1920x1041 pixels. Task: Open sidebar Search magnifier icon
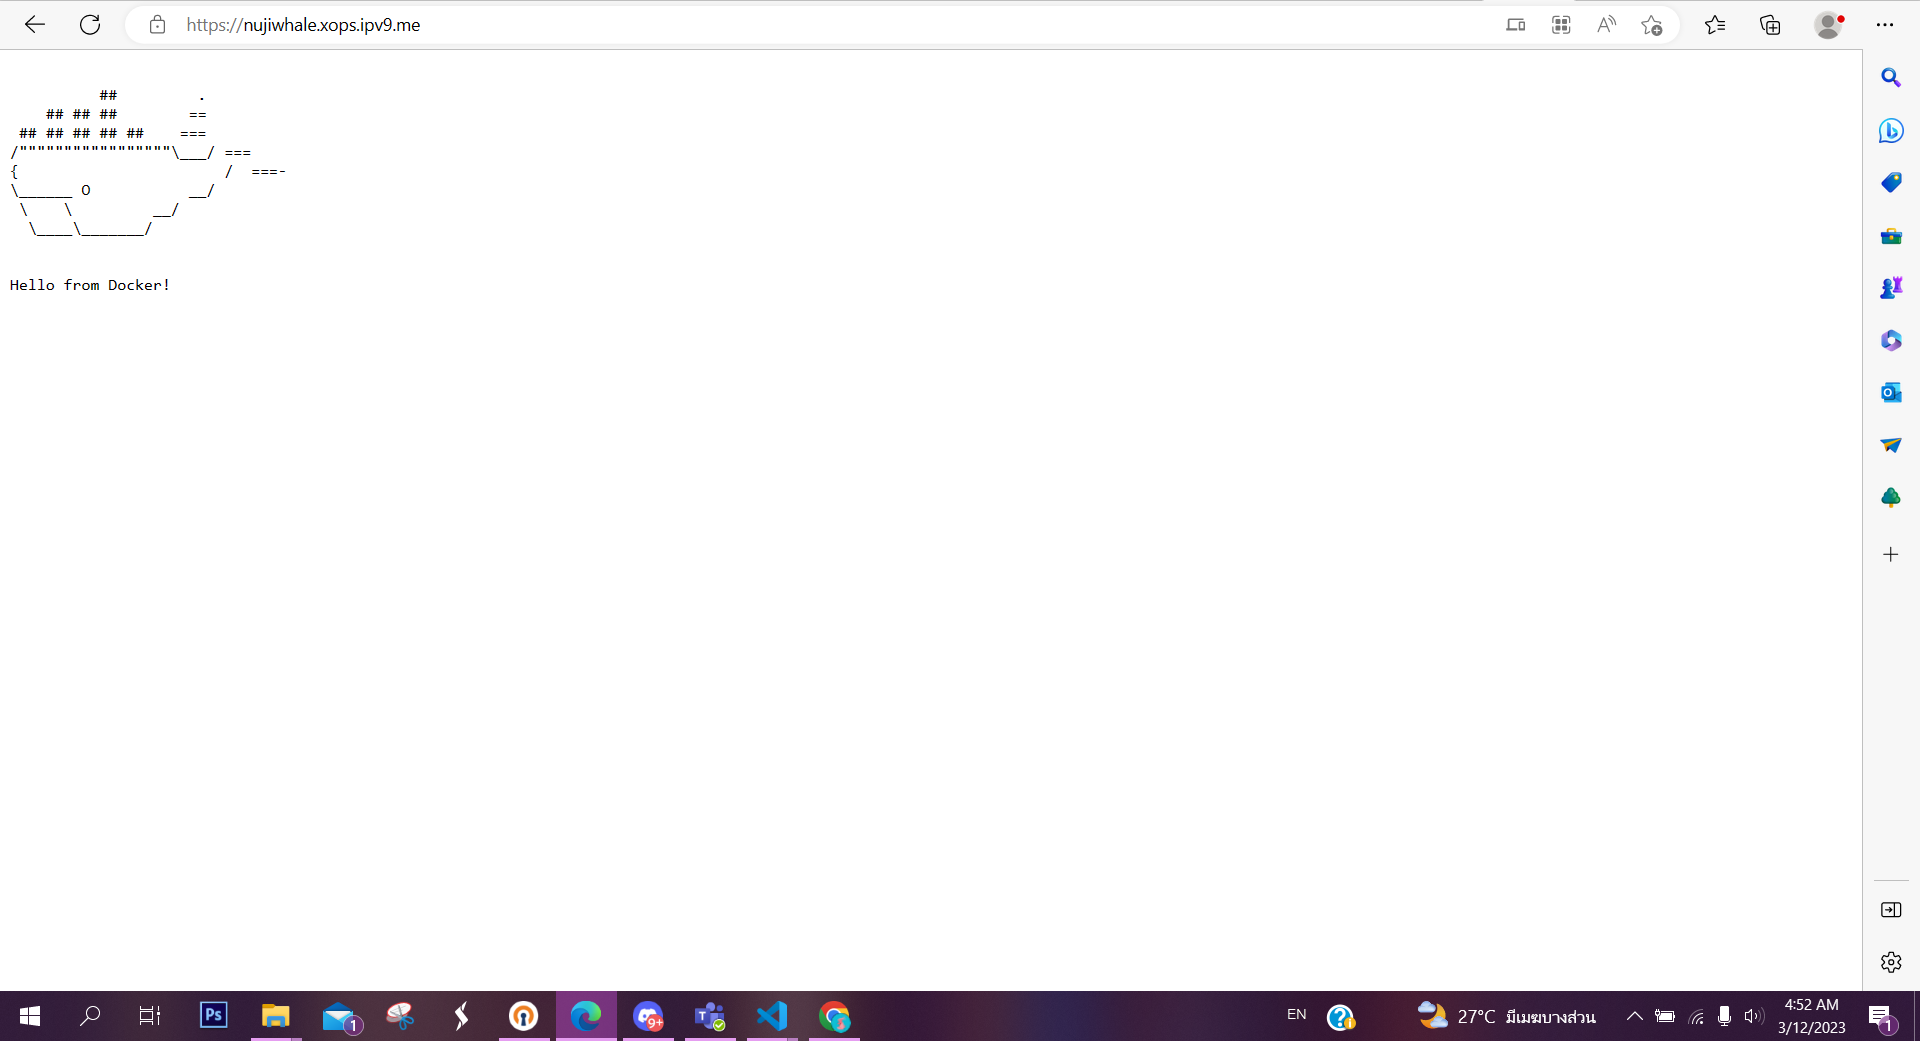pyautogui.click(x=1890, y=78)
